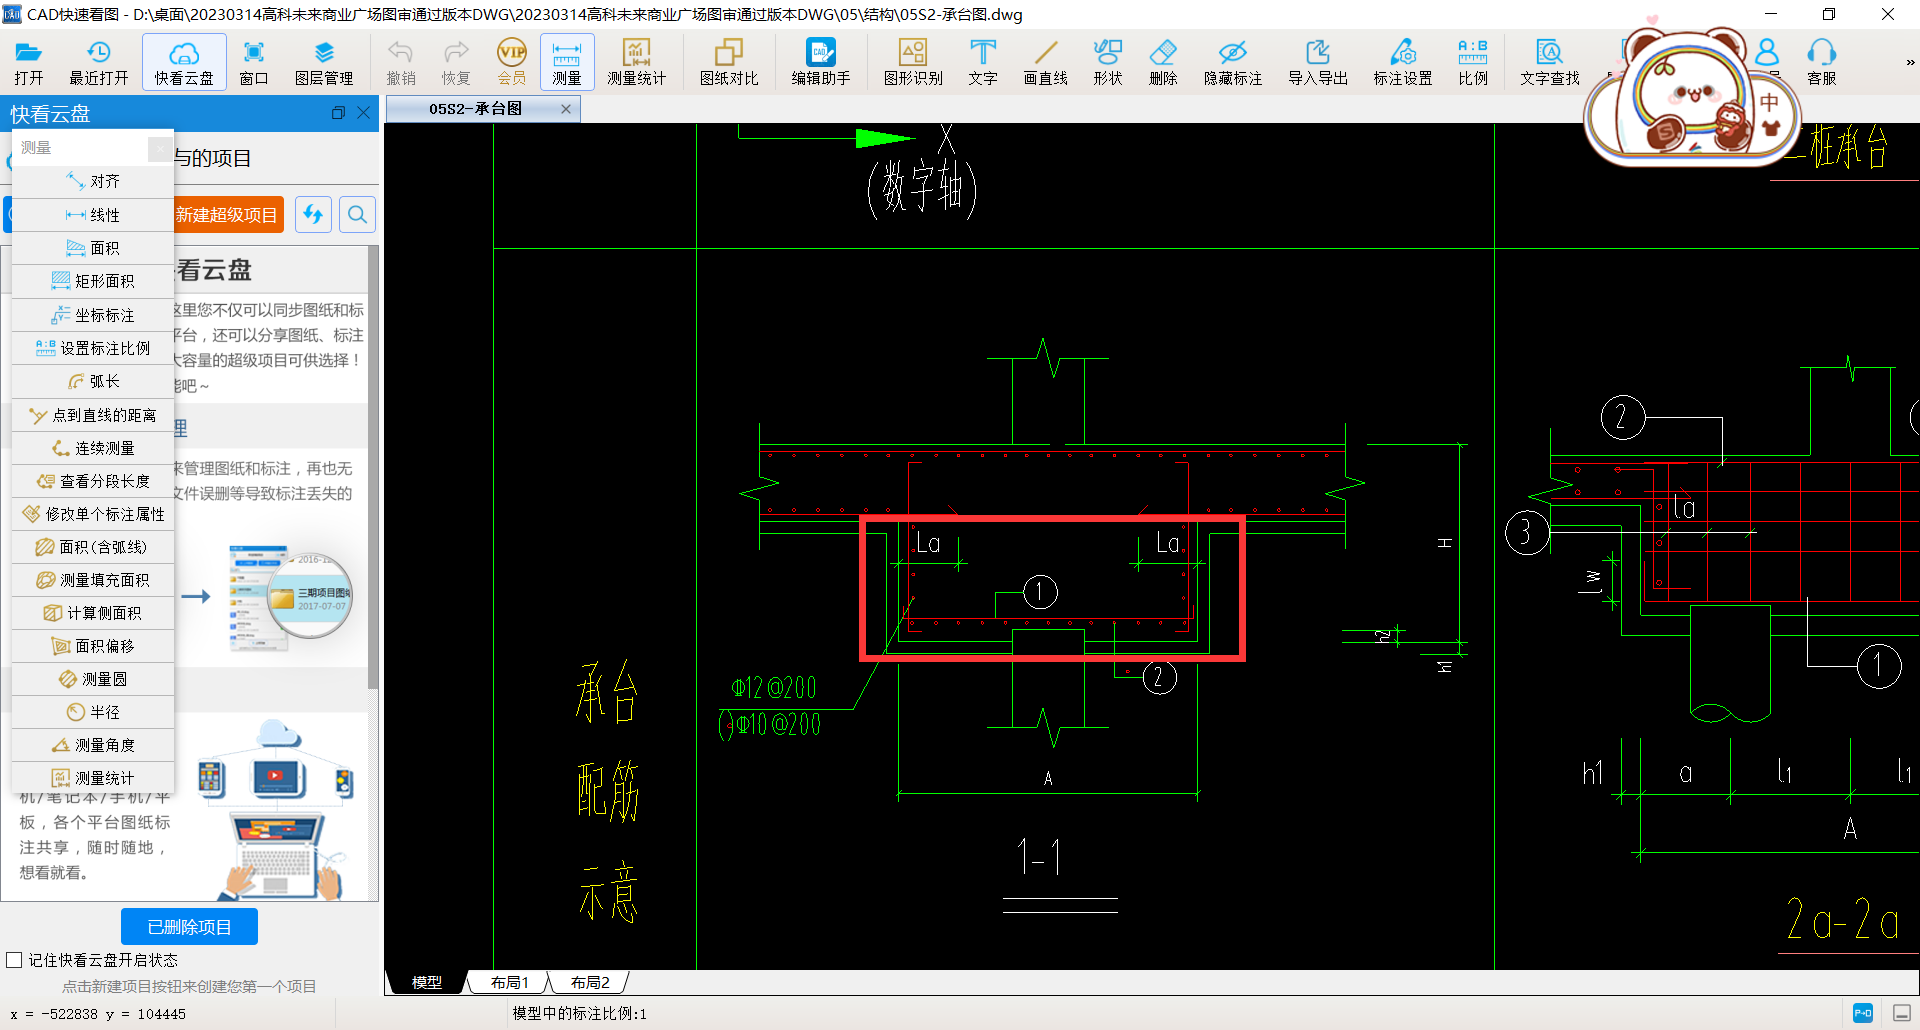Check 记住快看云盘开启状态 checkbox
1920x1030 pixels.
14,960
